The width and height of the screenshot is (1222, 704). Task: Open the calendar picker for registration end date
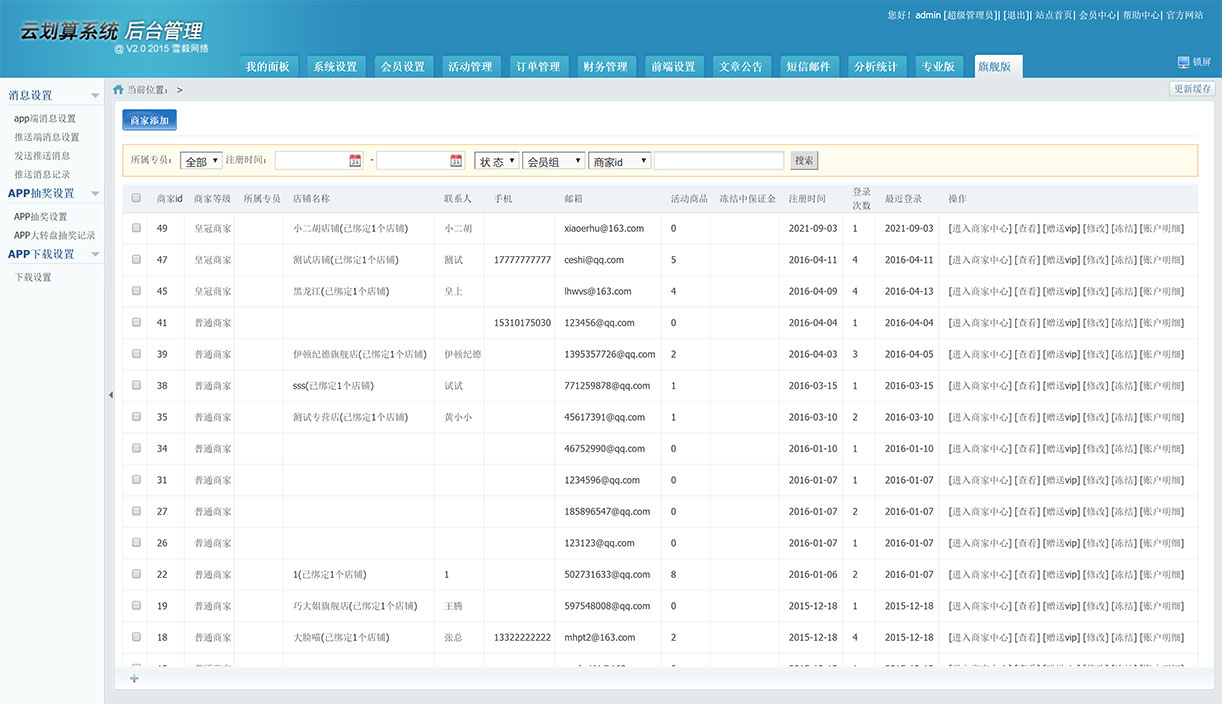tap(456, 161)
